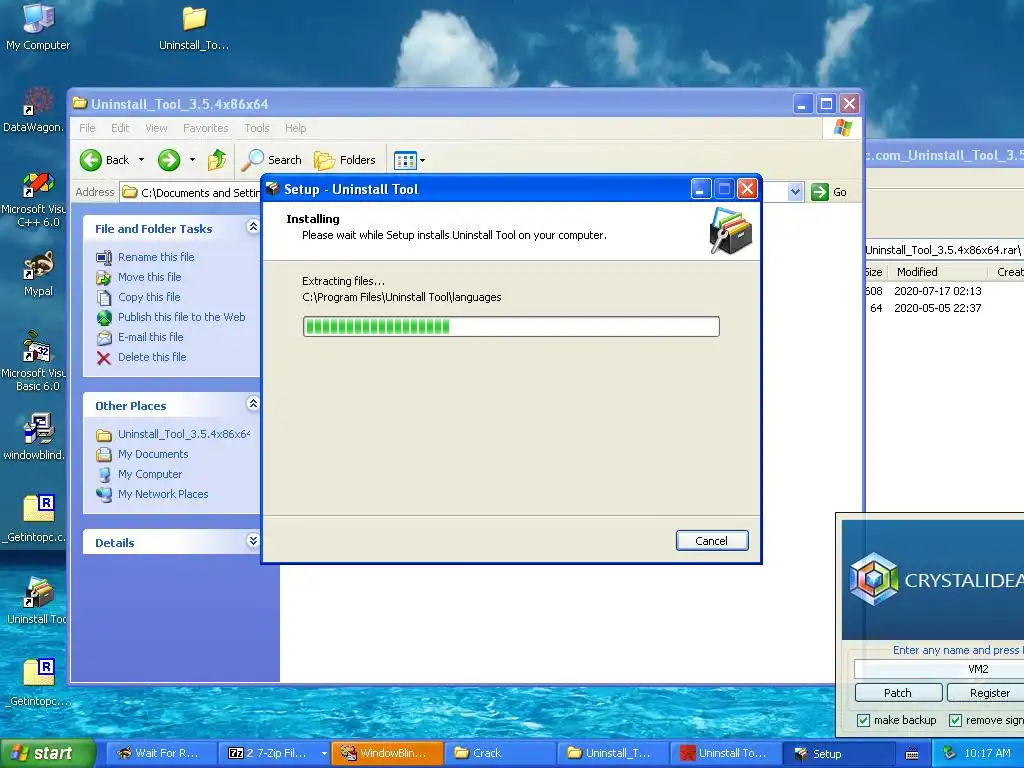This screenshot has width=1024, height=768.
Task: Open the Views button in Explorer toolbar
Action: (405, 160)
